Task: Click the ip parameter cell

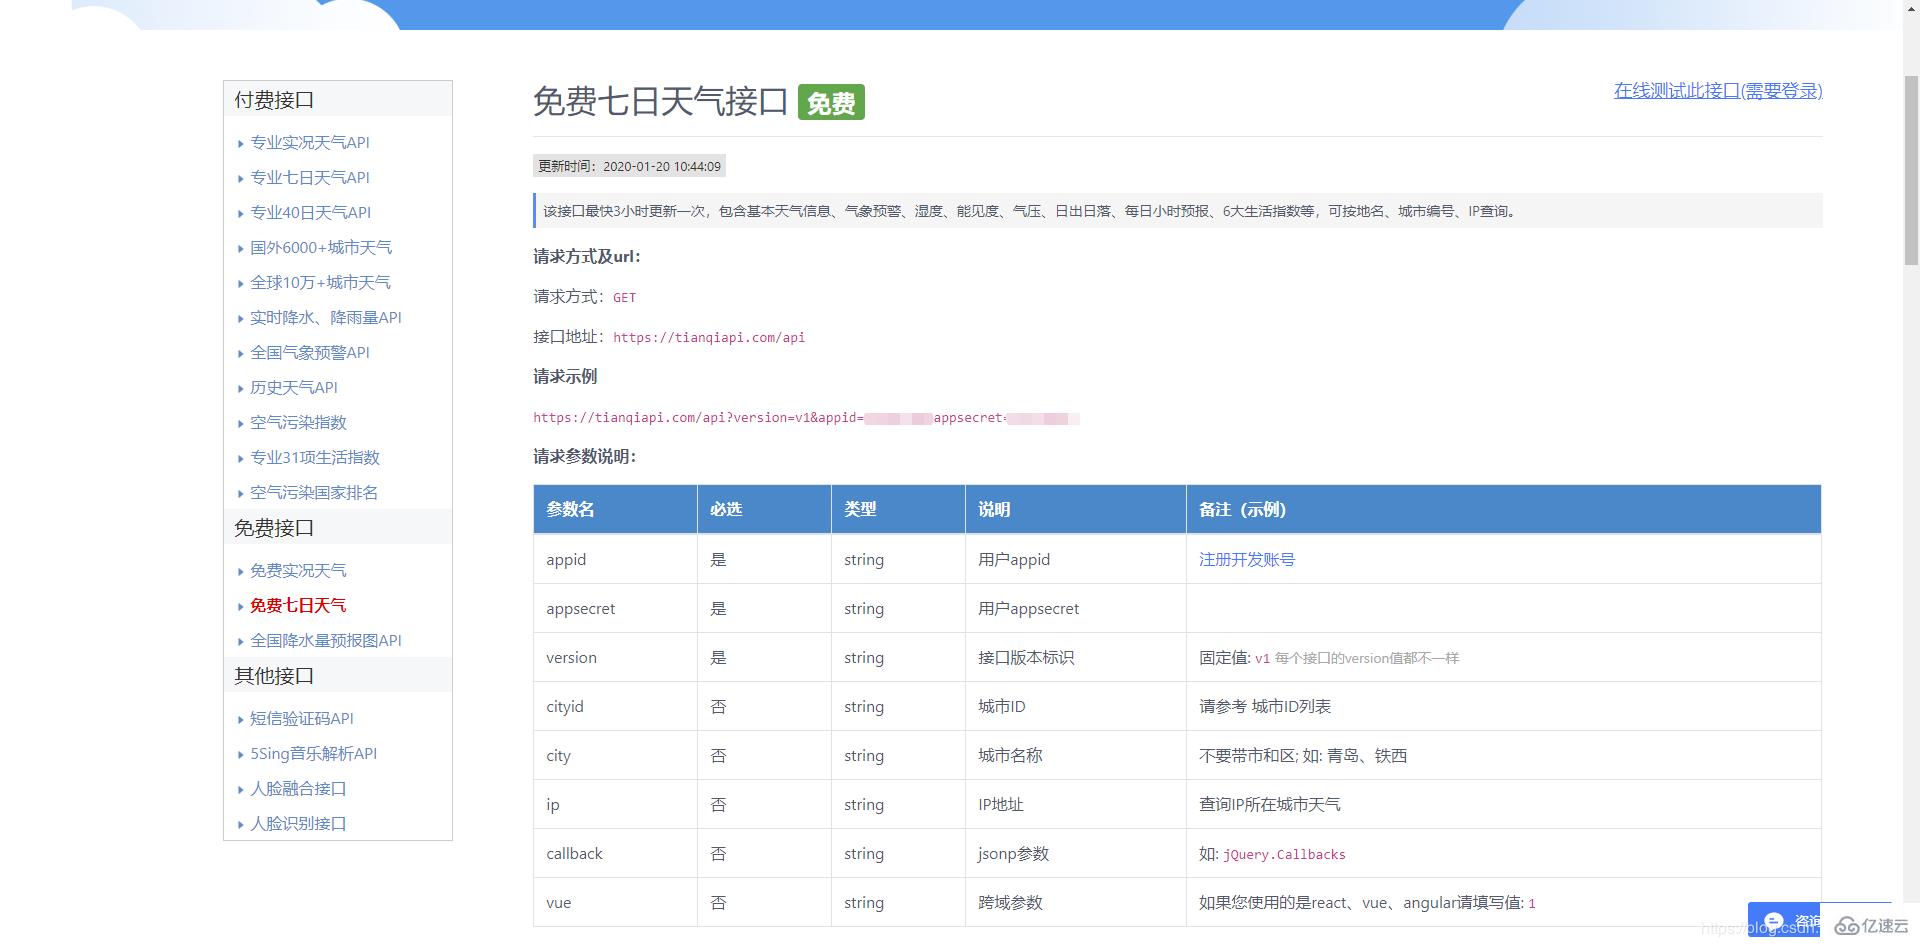Action: point(615,804)
